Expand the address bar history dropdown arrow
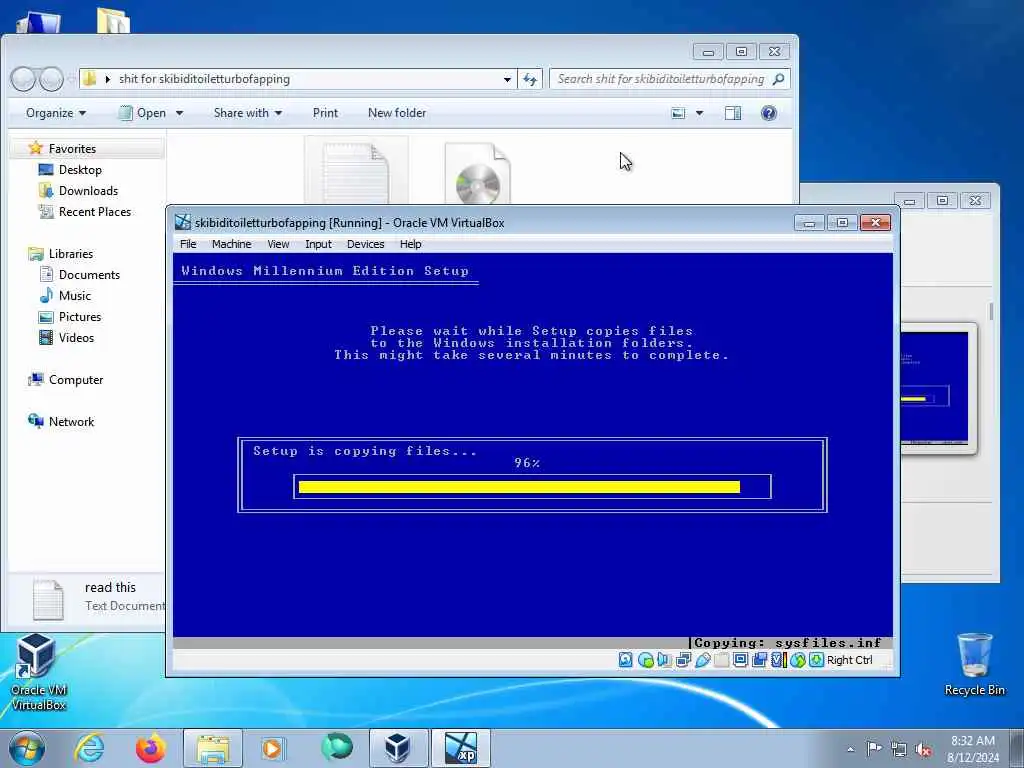Viewport: 1024px width, 768px height. [507, 80]
